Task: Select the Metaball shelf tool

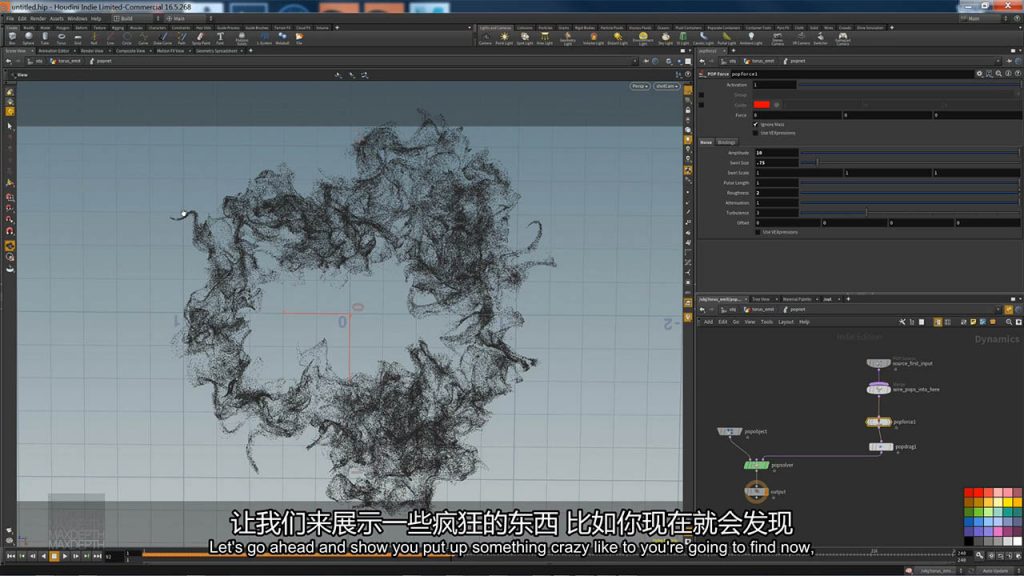Action: [x=282, y=38]
